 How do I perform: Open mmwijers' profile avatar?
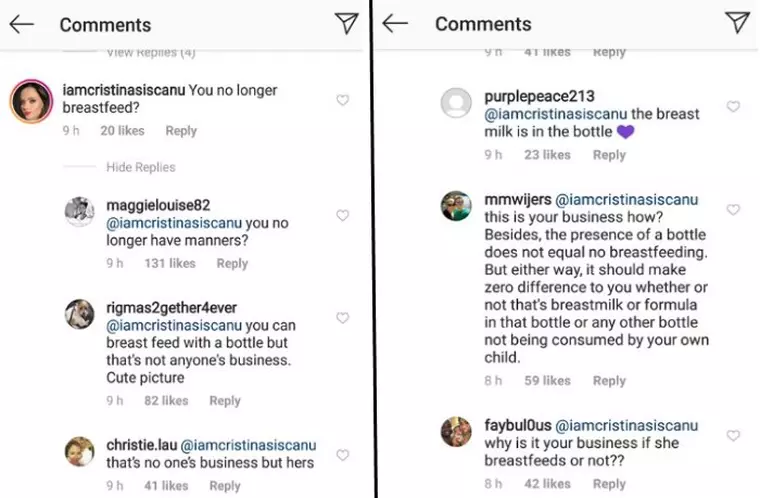[x=457, y=206]
